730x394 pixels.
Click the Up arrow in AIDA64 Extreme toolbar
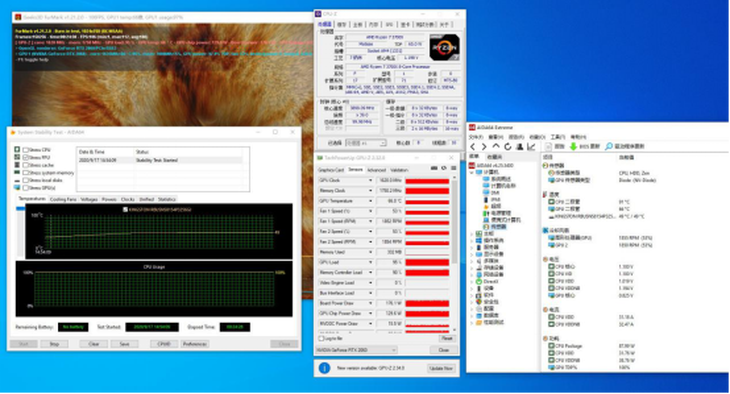pos(496,147)
